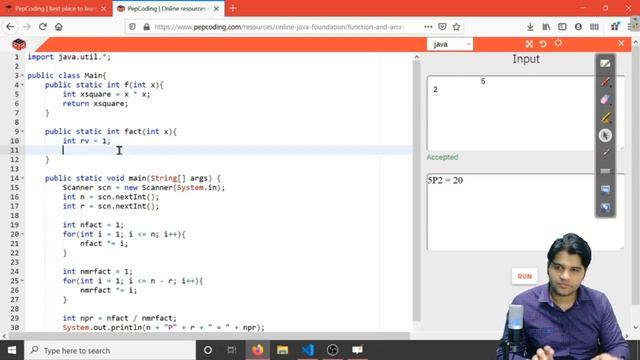Open the java language dropdown
The height and width of the screenshot is (360, 640).
click(450, 44)
